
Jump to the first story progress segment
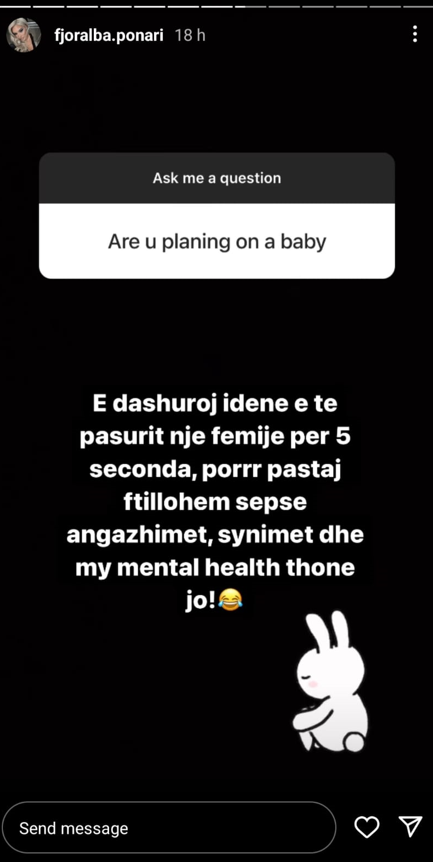coord(15,7)
